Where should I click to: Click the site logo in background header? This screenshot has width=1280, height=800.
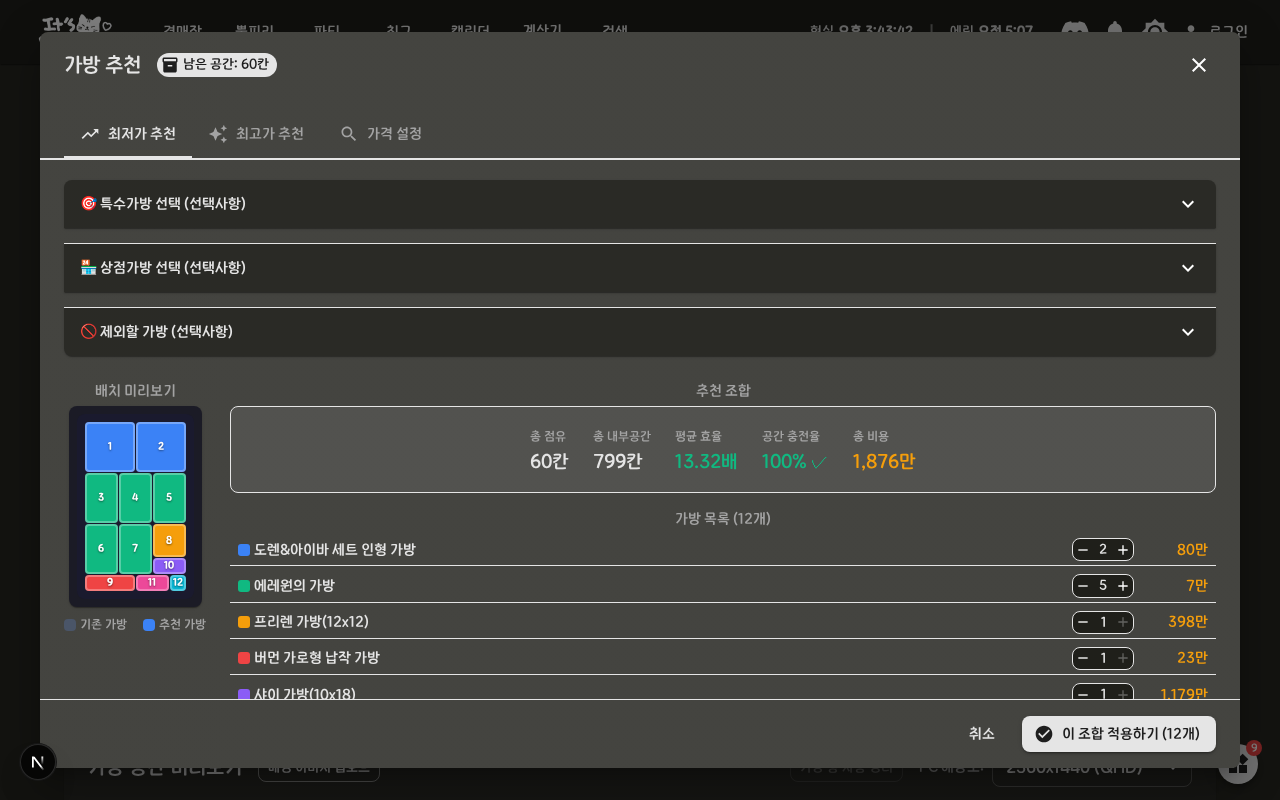point(77,26)
